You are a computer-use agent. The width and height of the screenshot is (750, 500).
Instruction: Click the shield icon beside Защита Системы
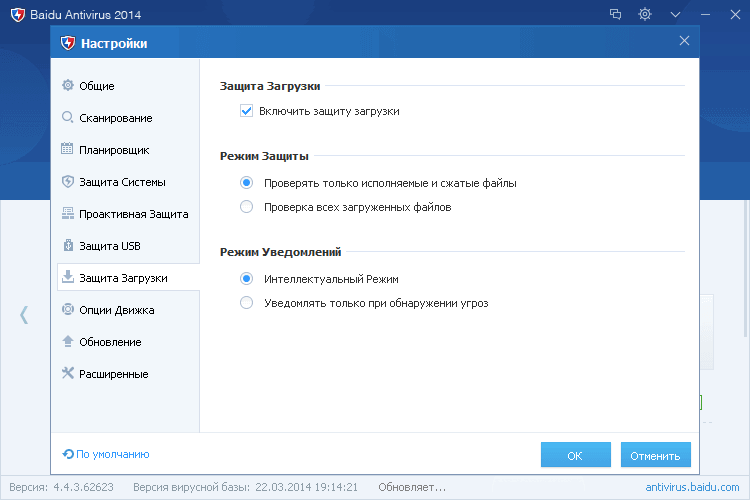point(68,181)
